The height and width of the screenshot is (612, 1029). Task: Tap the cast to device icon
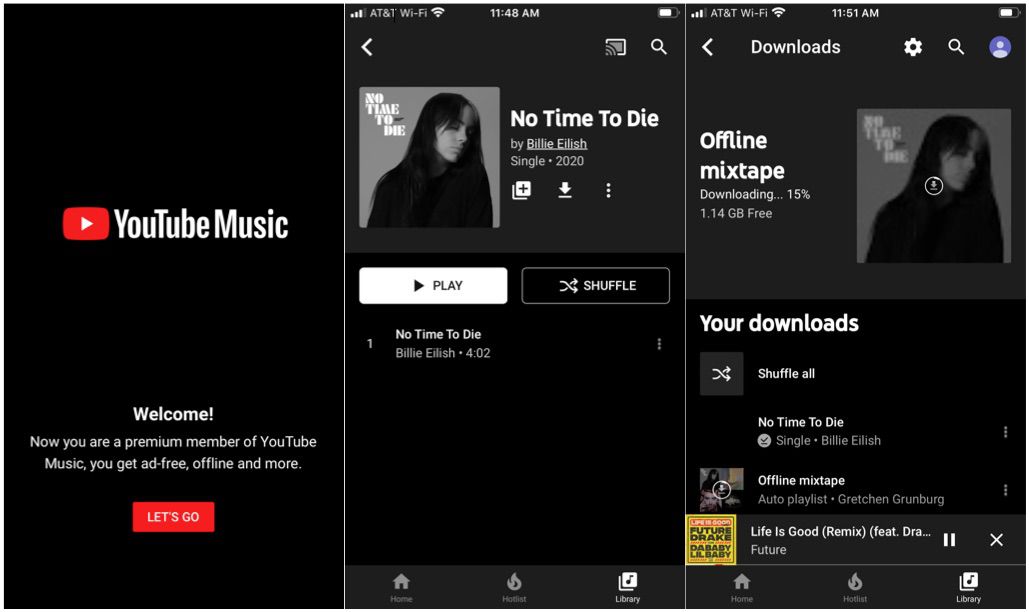[615, 47]
